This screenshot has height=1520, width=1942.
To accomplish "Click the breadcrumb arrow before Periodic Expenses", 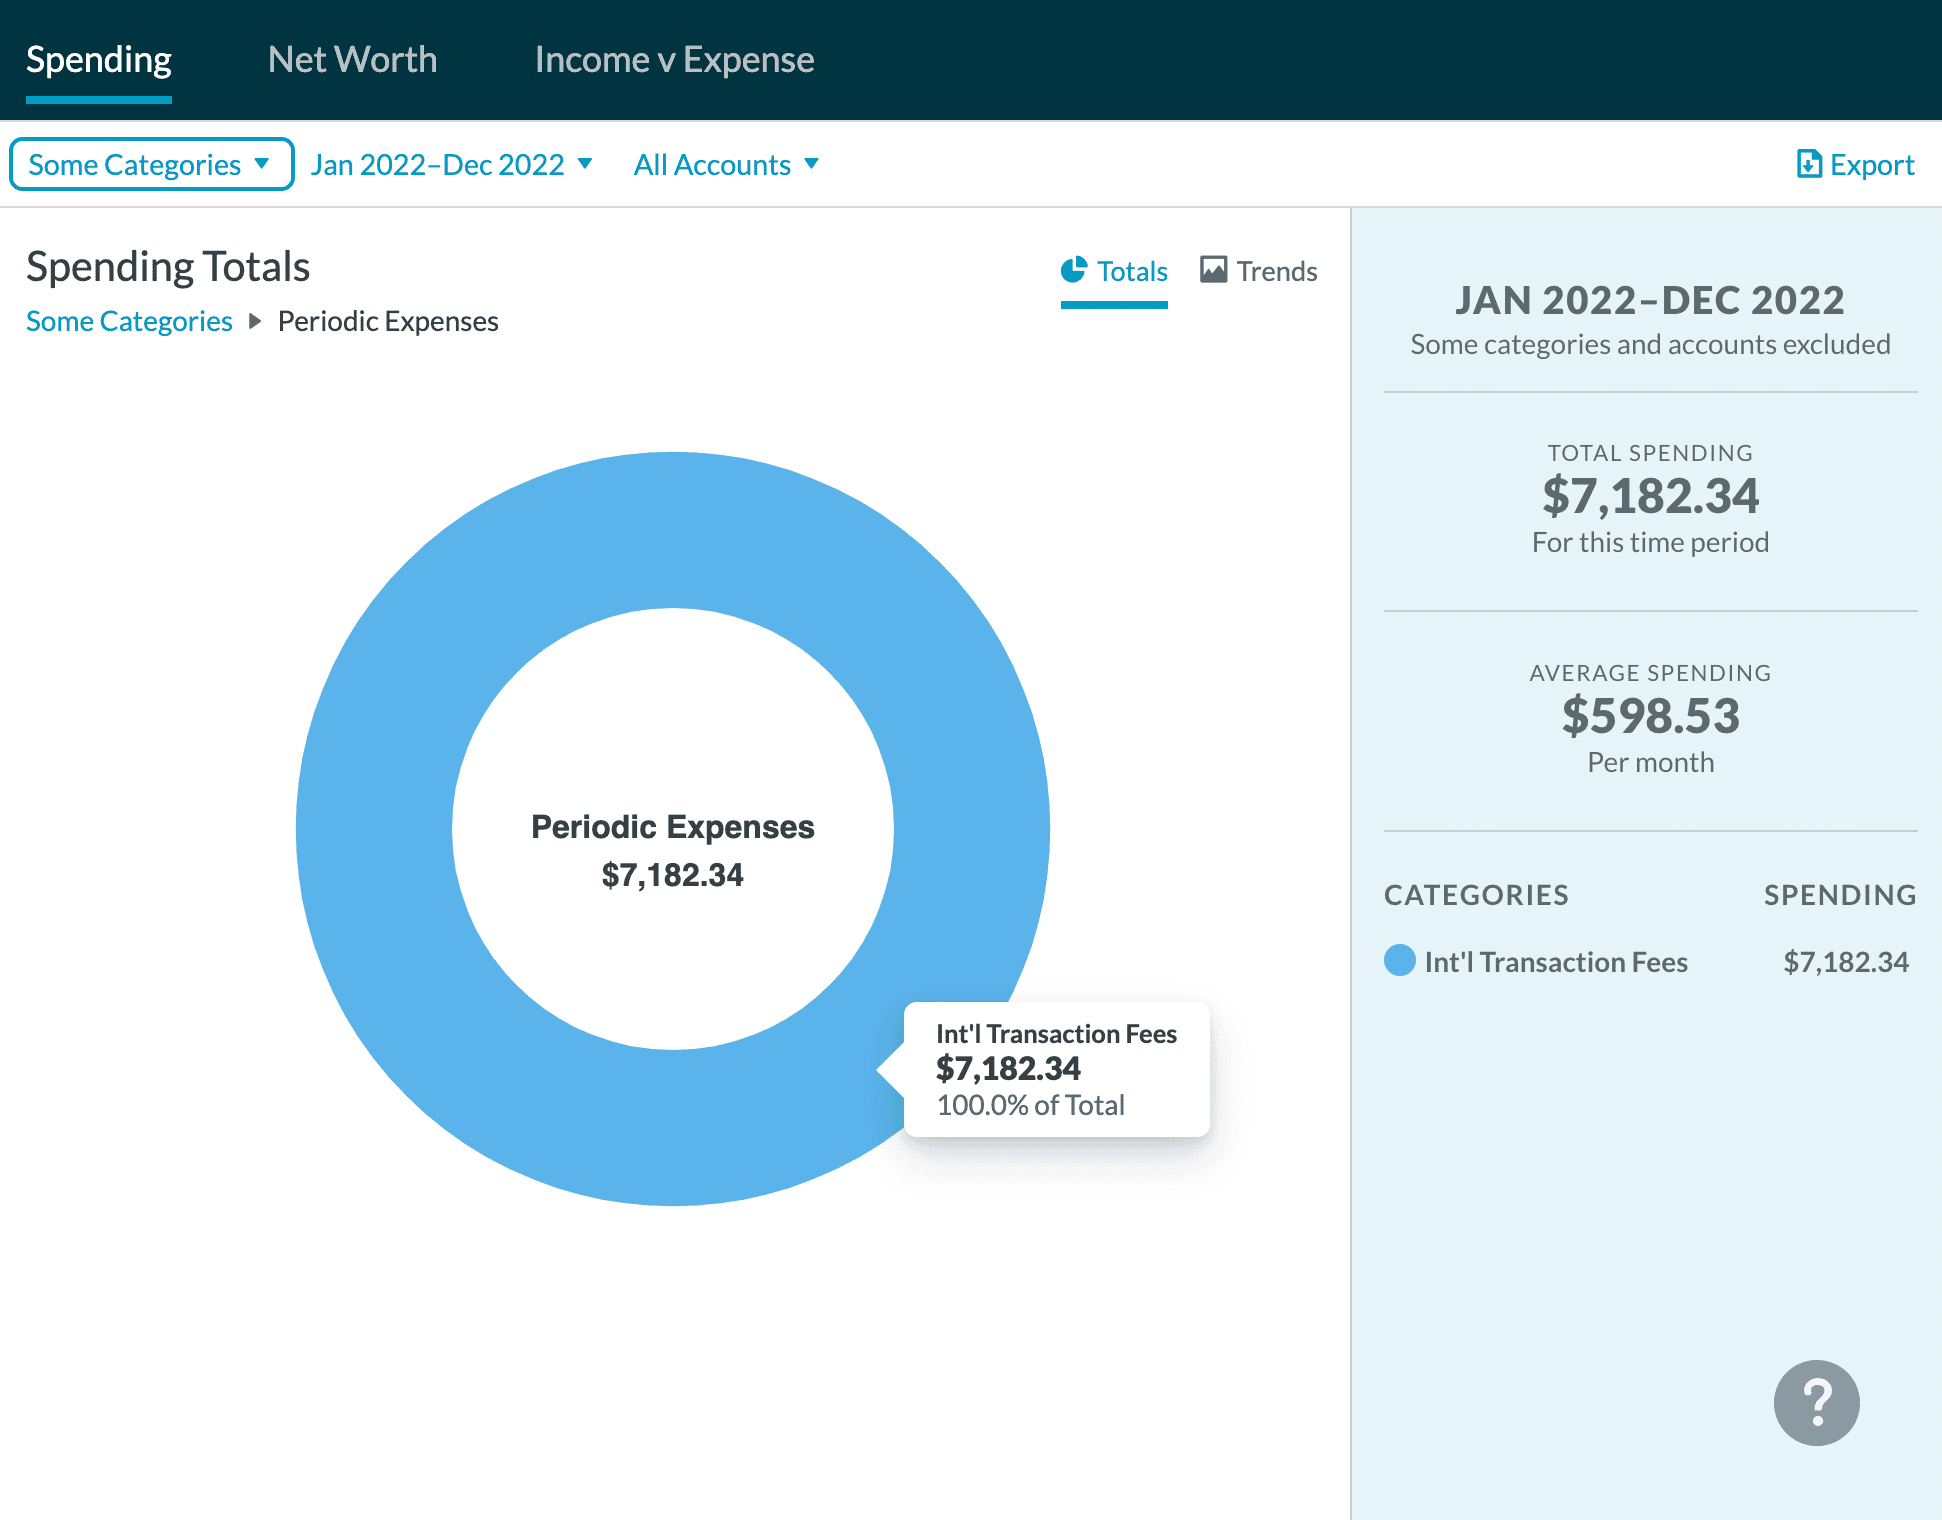I will pyautogui.click(x=255, y=321).
